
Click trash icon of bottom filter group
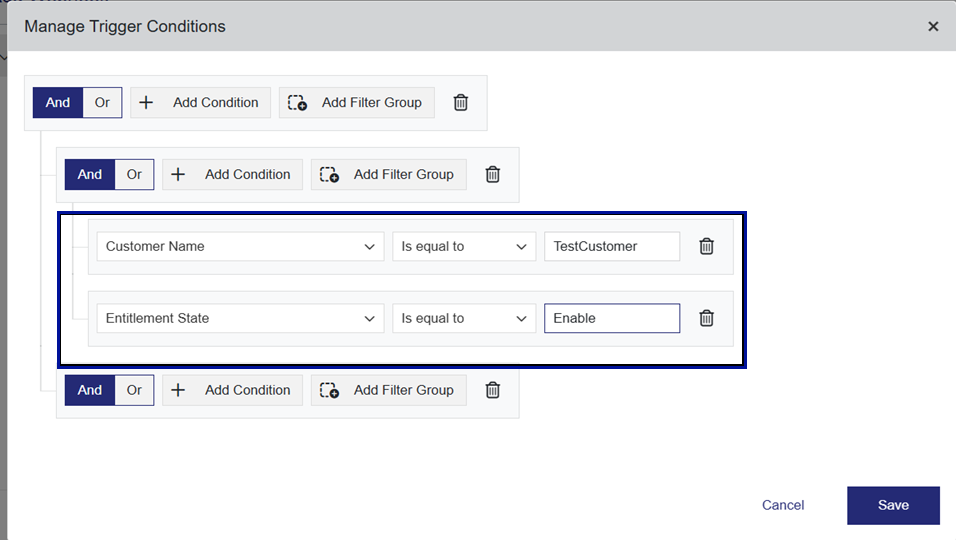coord(492,390)
